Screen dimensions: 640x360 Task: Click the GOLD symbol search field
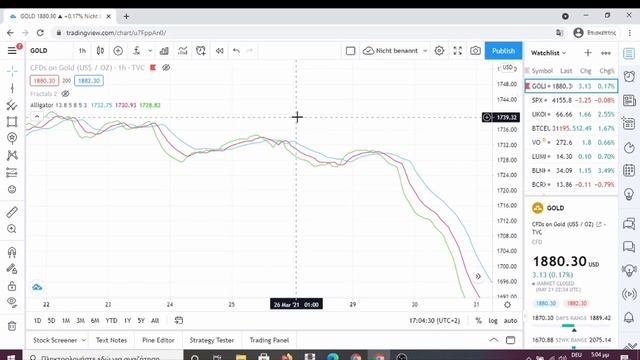click(39, 51)
